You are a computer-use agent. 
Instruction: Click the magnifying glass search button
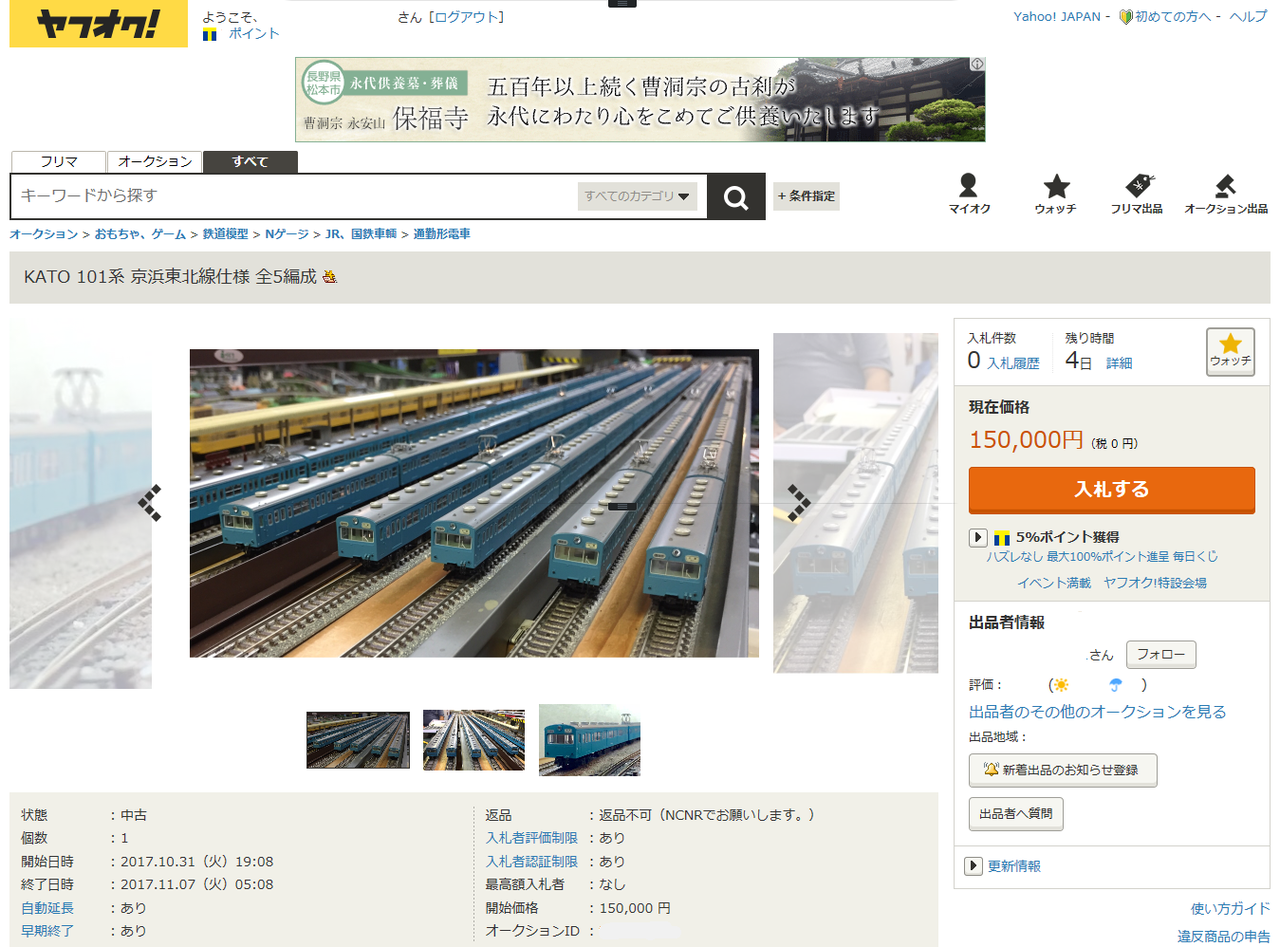736,197
